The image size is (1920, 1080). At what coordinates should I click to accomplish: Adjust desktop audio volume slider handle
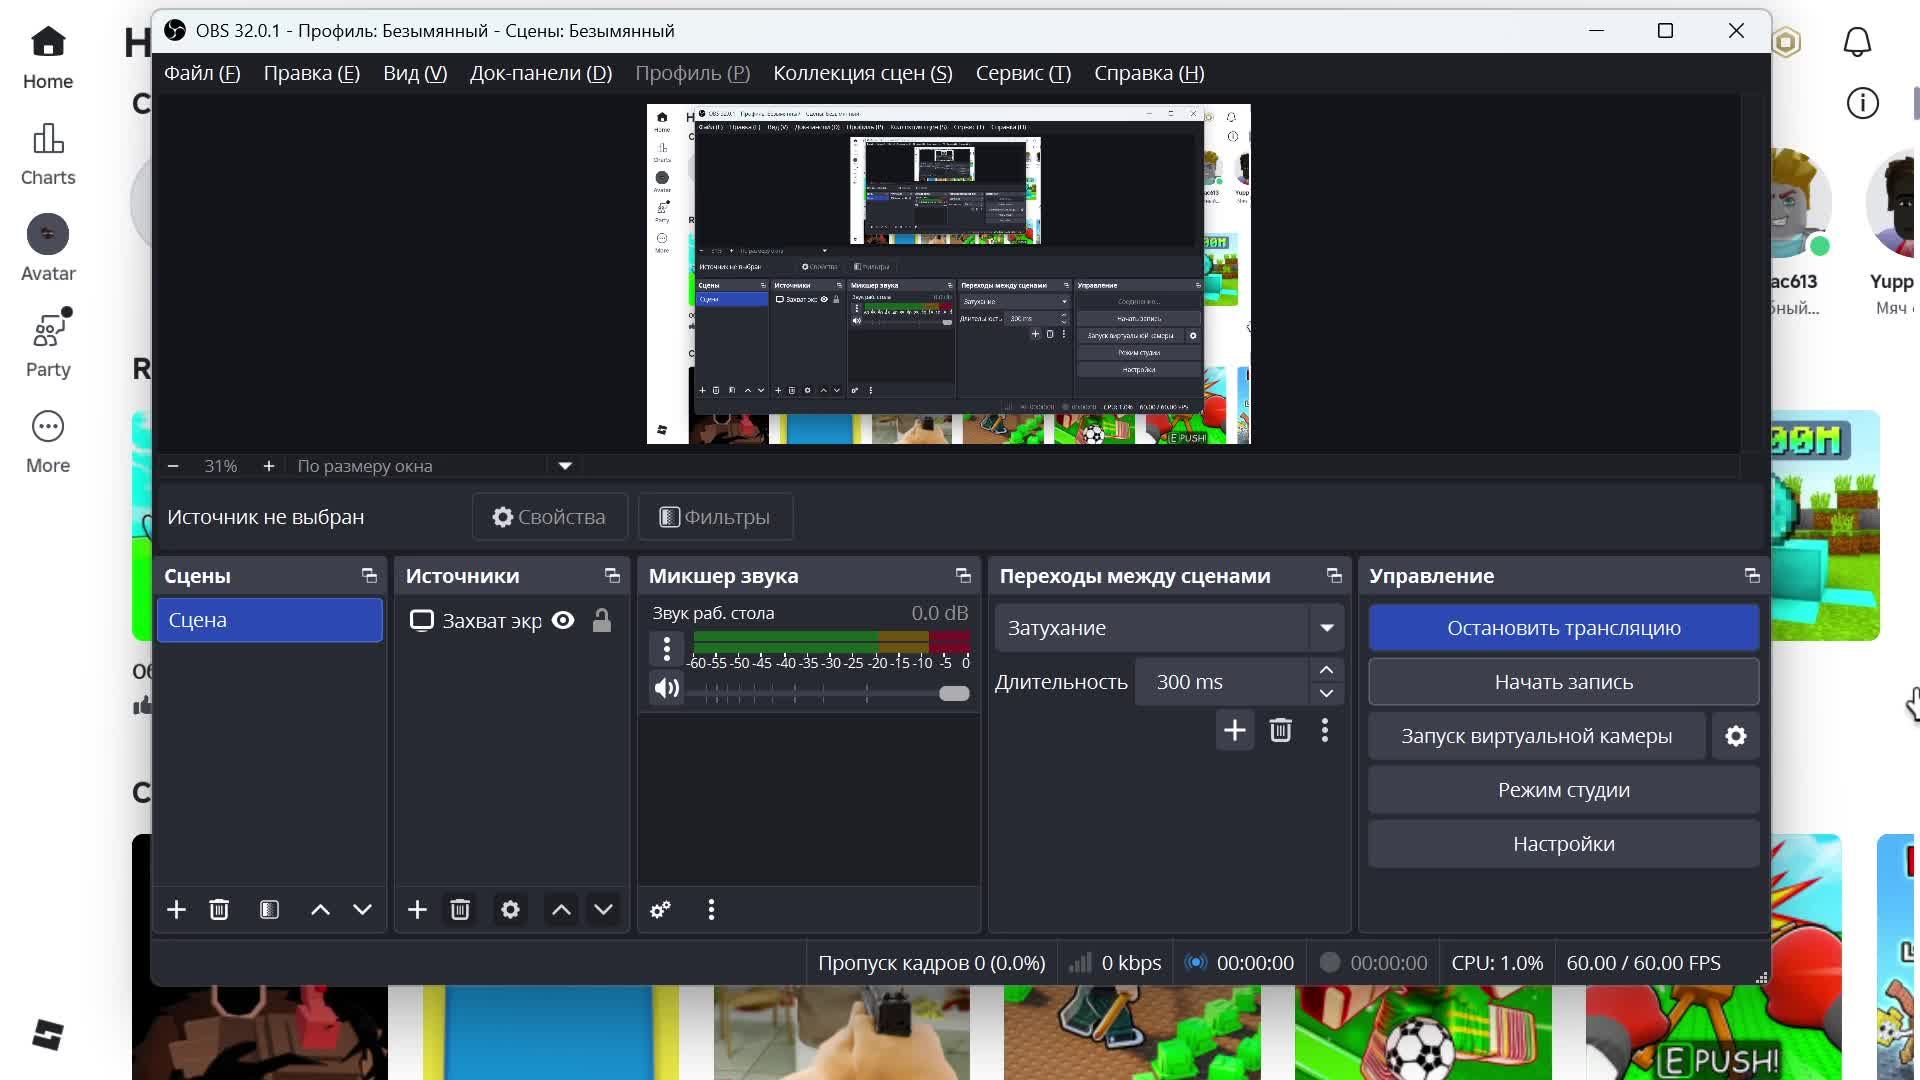(x=954, y=694)
